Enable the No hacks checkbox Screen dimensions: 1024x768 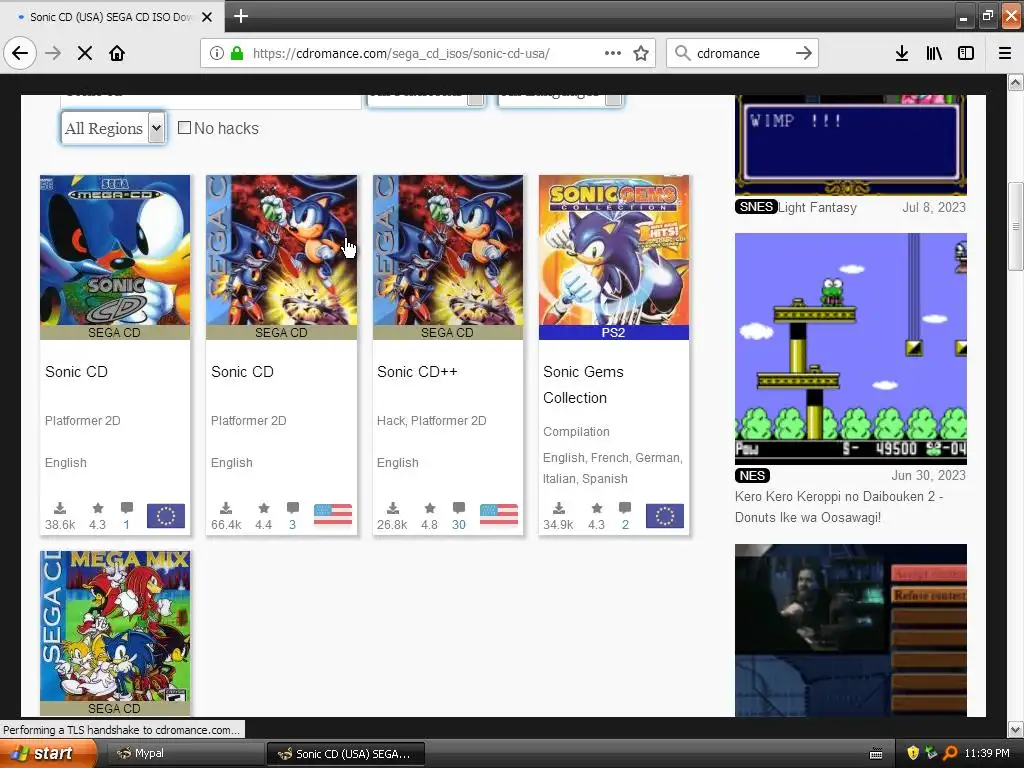pyautogui.click(x=184, y=128)
